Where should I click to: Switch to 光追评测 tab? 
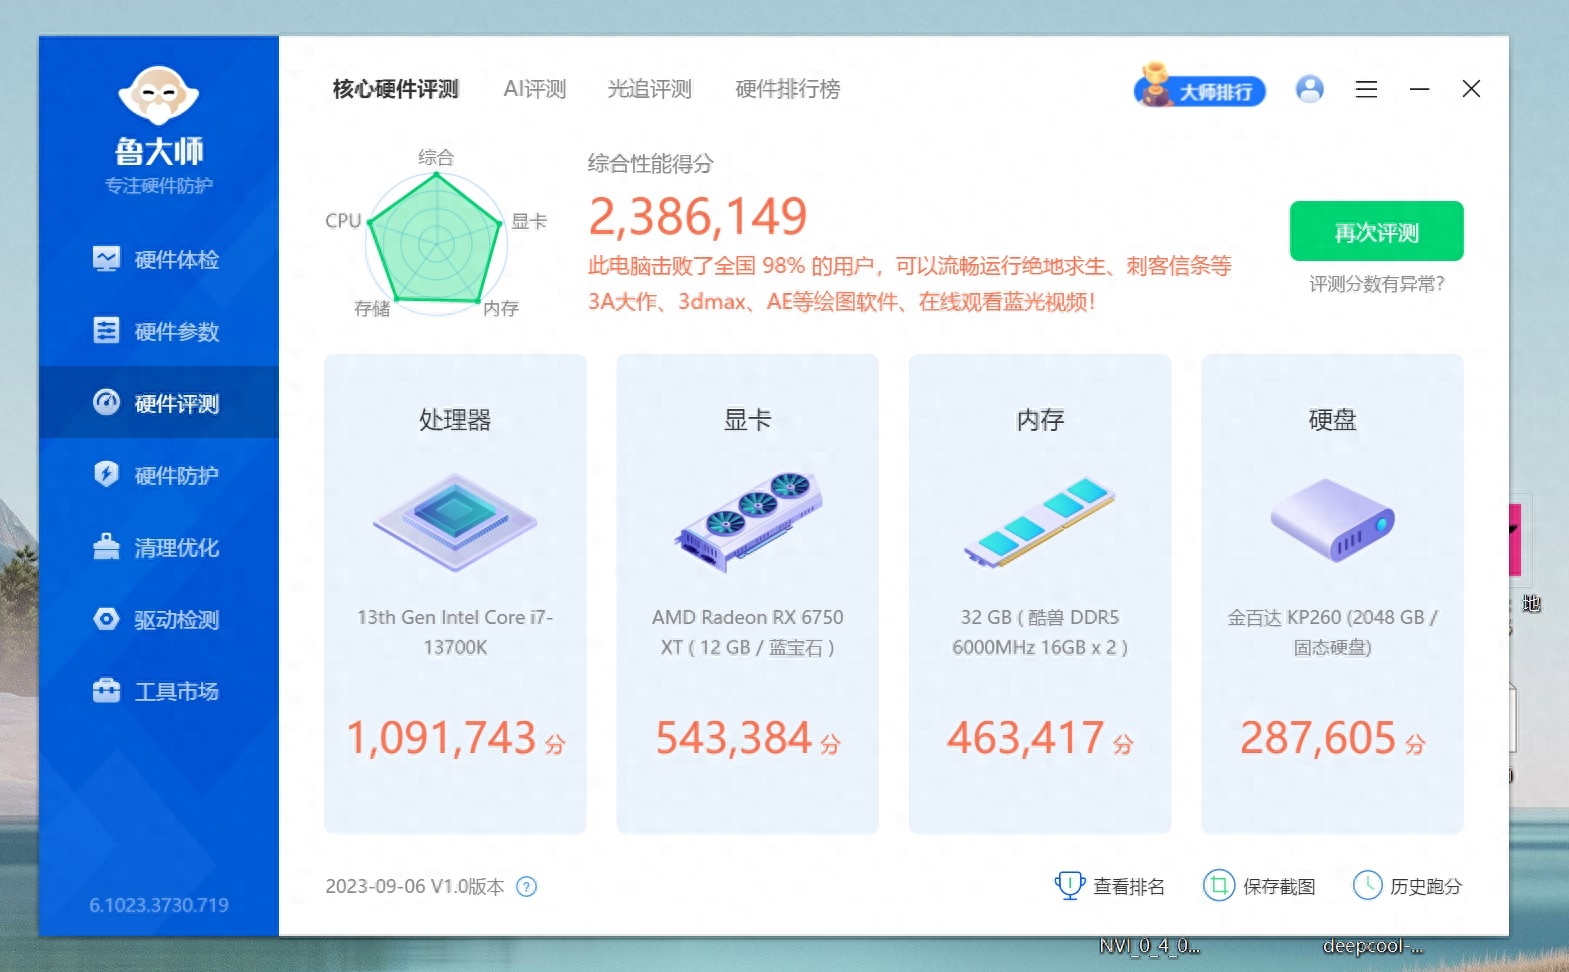649,89
